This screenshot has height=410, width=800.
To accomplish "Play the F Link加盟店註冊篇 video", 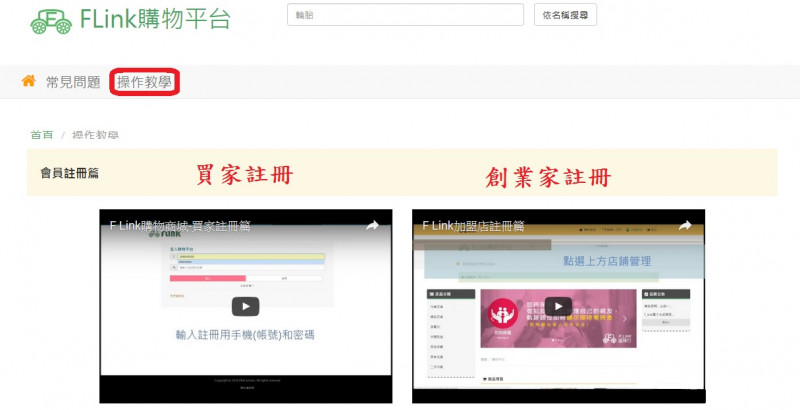I will pos(558,306).
